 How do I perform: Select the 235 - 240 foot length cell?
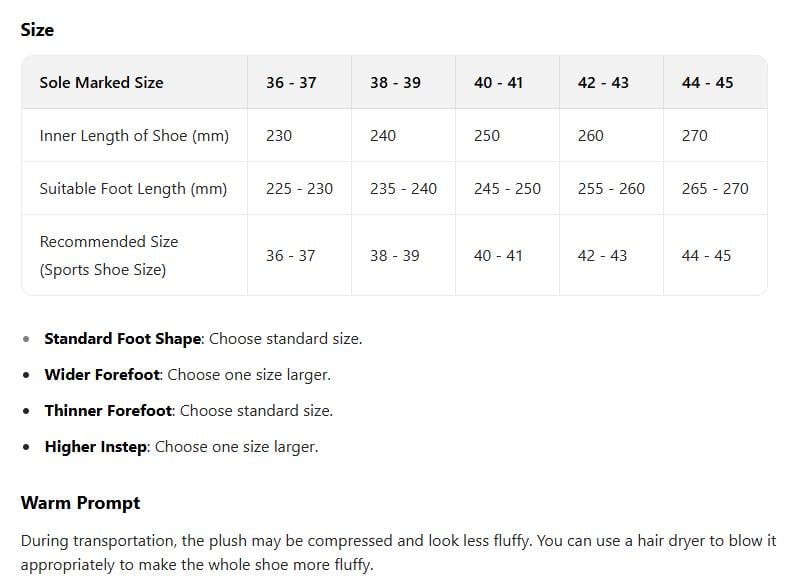pos(403,188)
